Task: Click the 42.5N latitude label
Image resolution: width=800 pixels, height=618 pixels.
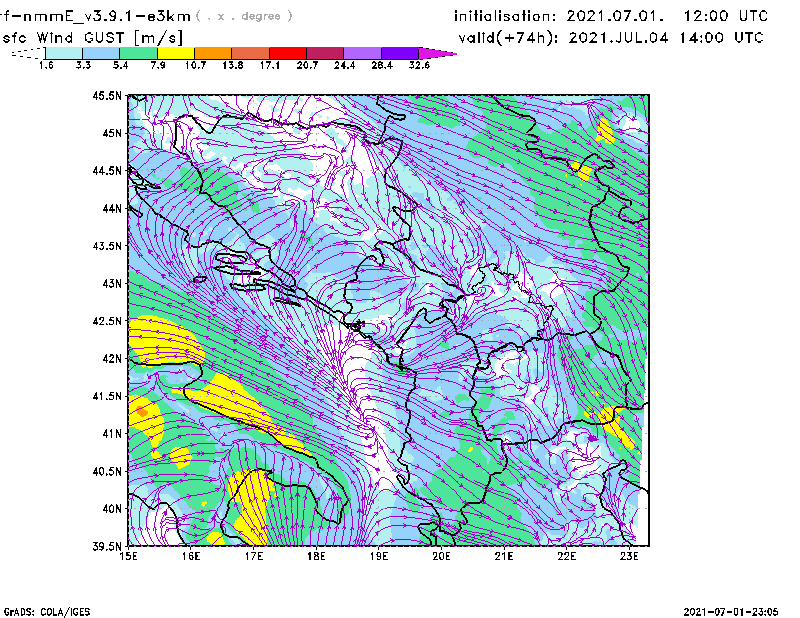Action: click(x=107, y=321)
